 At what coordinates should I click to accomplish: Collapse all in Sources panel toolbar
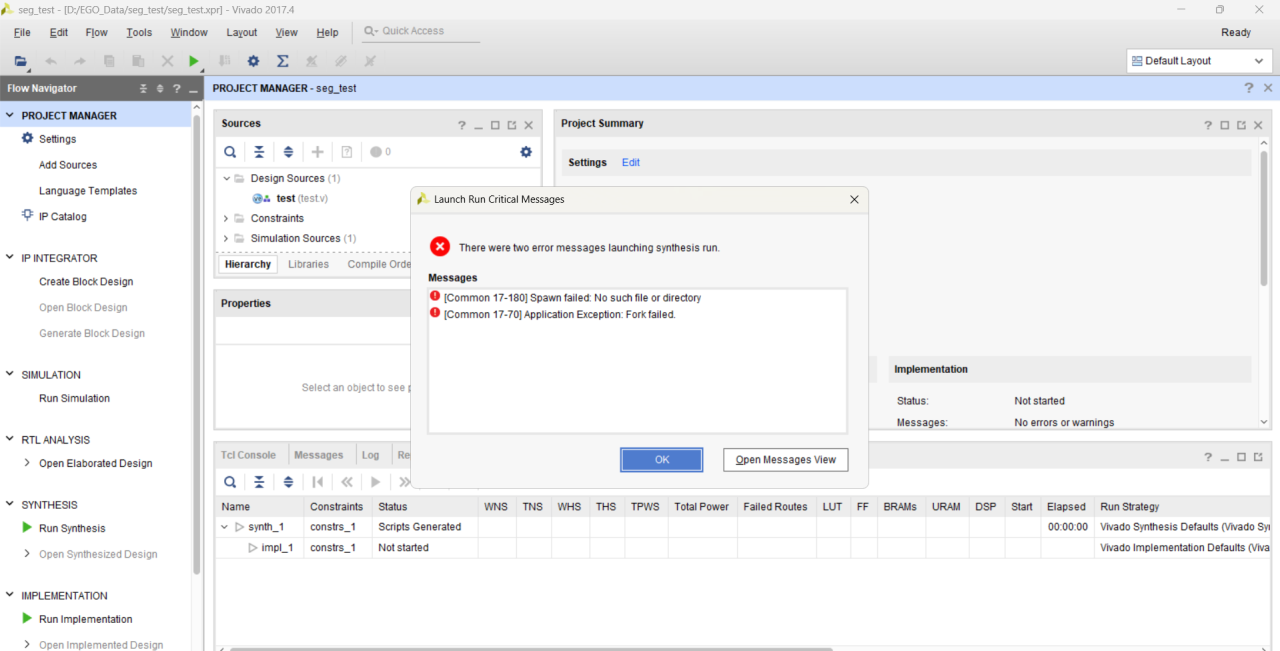pos(259,152)
